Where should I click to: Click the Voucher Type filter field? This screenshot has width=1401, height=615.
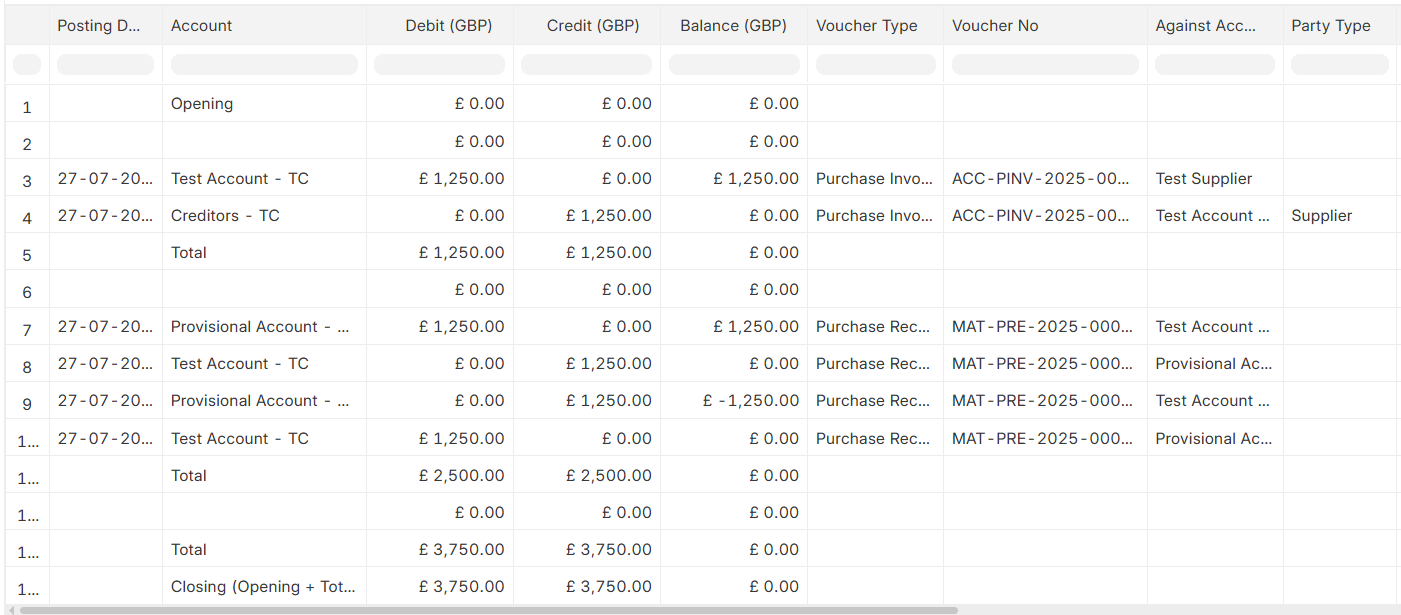(875, 65)
